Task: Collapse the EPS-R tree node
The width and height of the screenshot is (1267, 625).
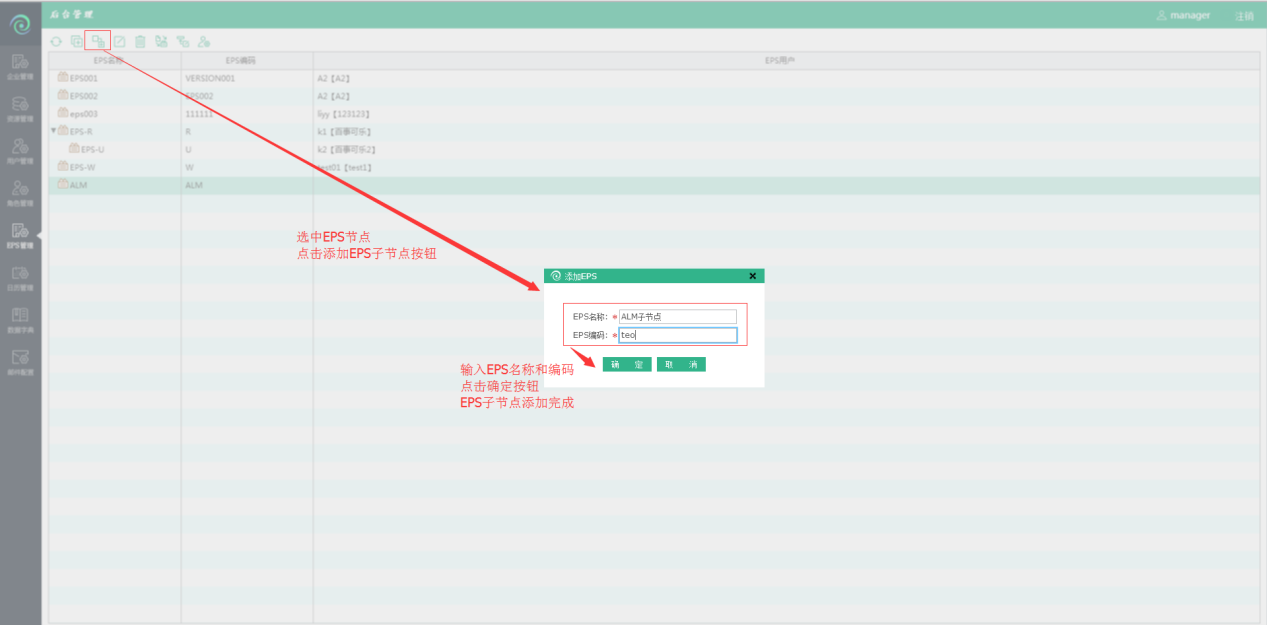Action: tap(54, 131)
